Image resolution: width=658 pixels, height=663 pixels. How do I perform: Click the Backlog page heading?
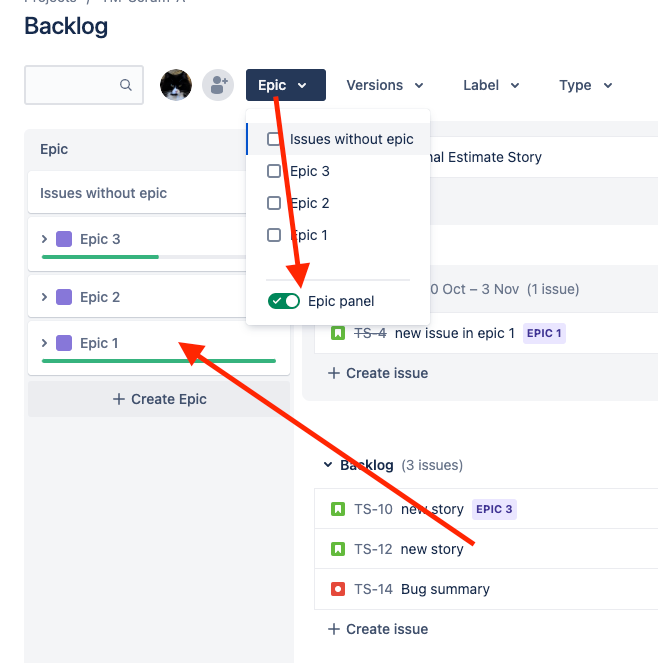point(66,26)
